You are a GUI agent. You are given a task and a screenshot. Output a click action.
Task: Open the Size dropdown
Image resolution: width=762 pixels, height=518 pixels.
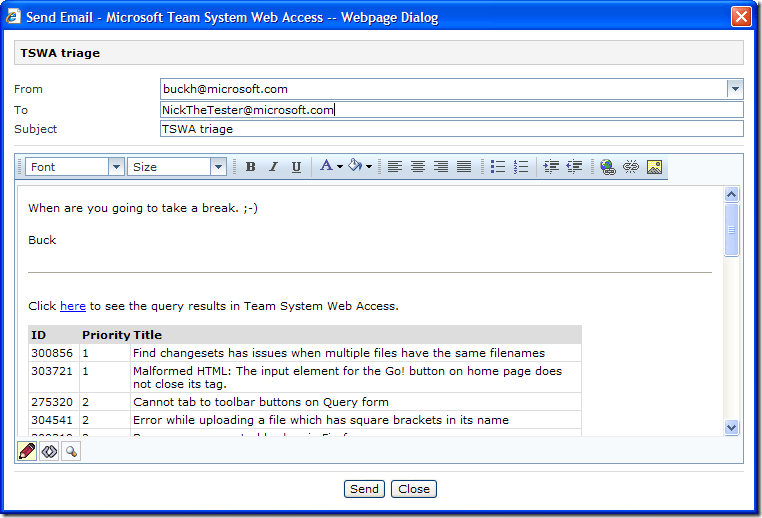tap(177, 167)
